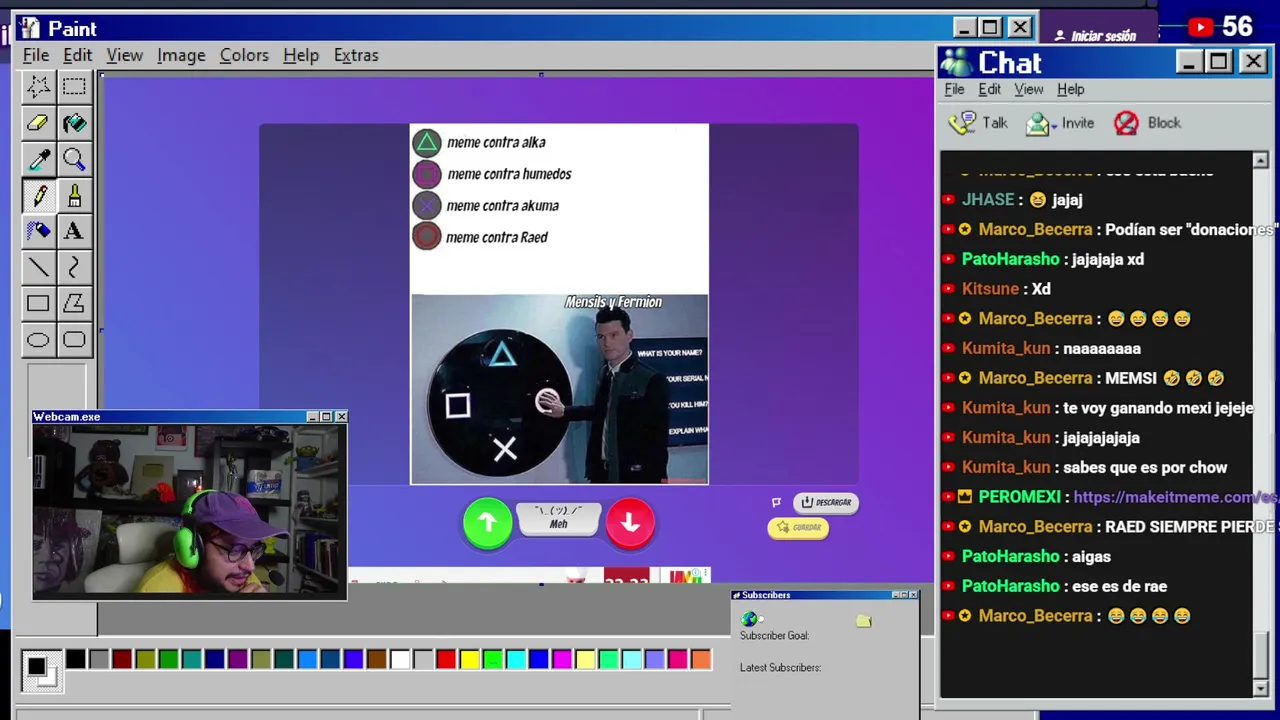Pick the yellow palette swatch
This screenshot has height=720, width=1280.
(469, 659)
